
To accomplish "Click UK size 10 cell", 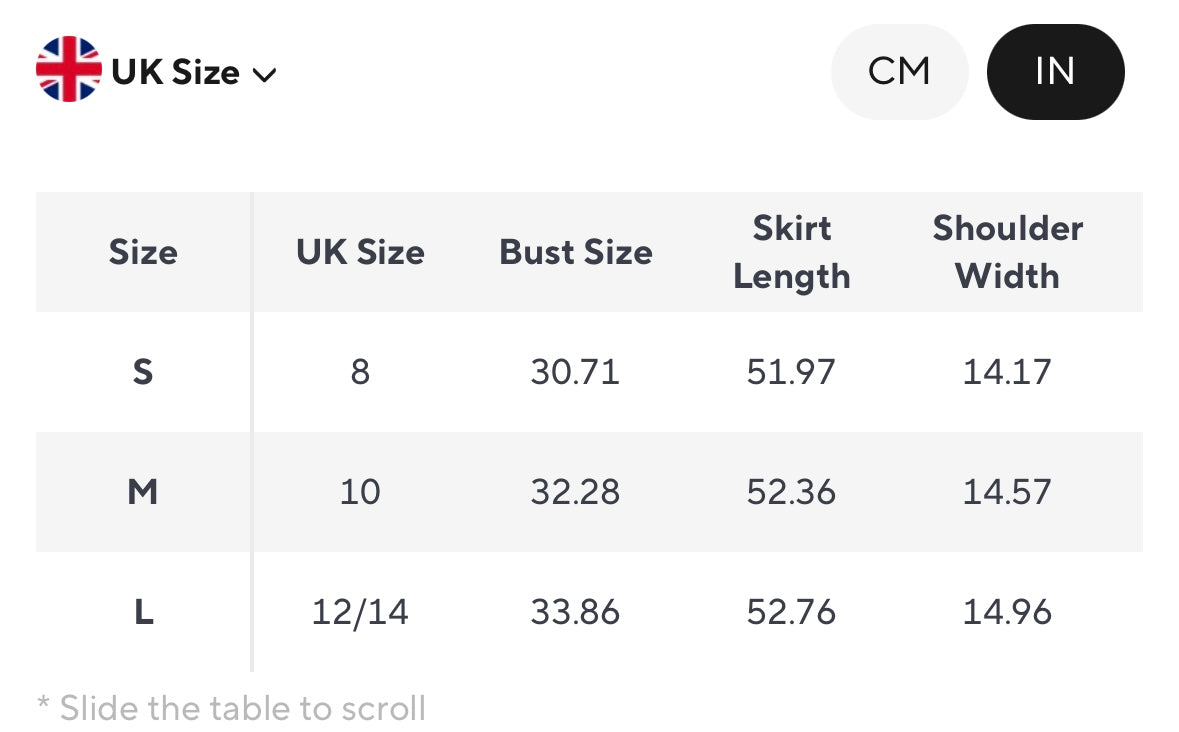I will 360,492.
